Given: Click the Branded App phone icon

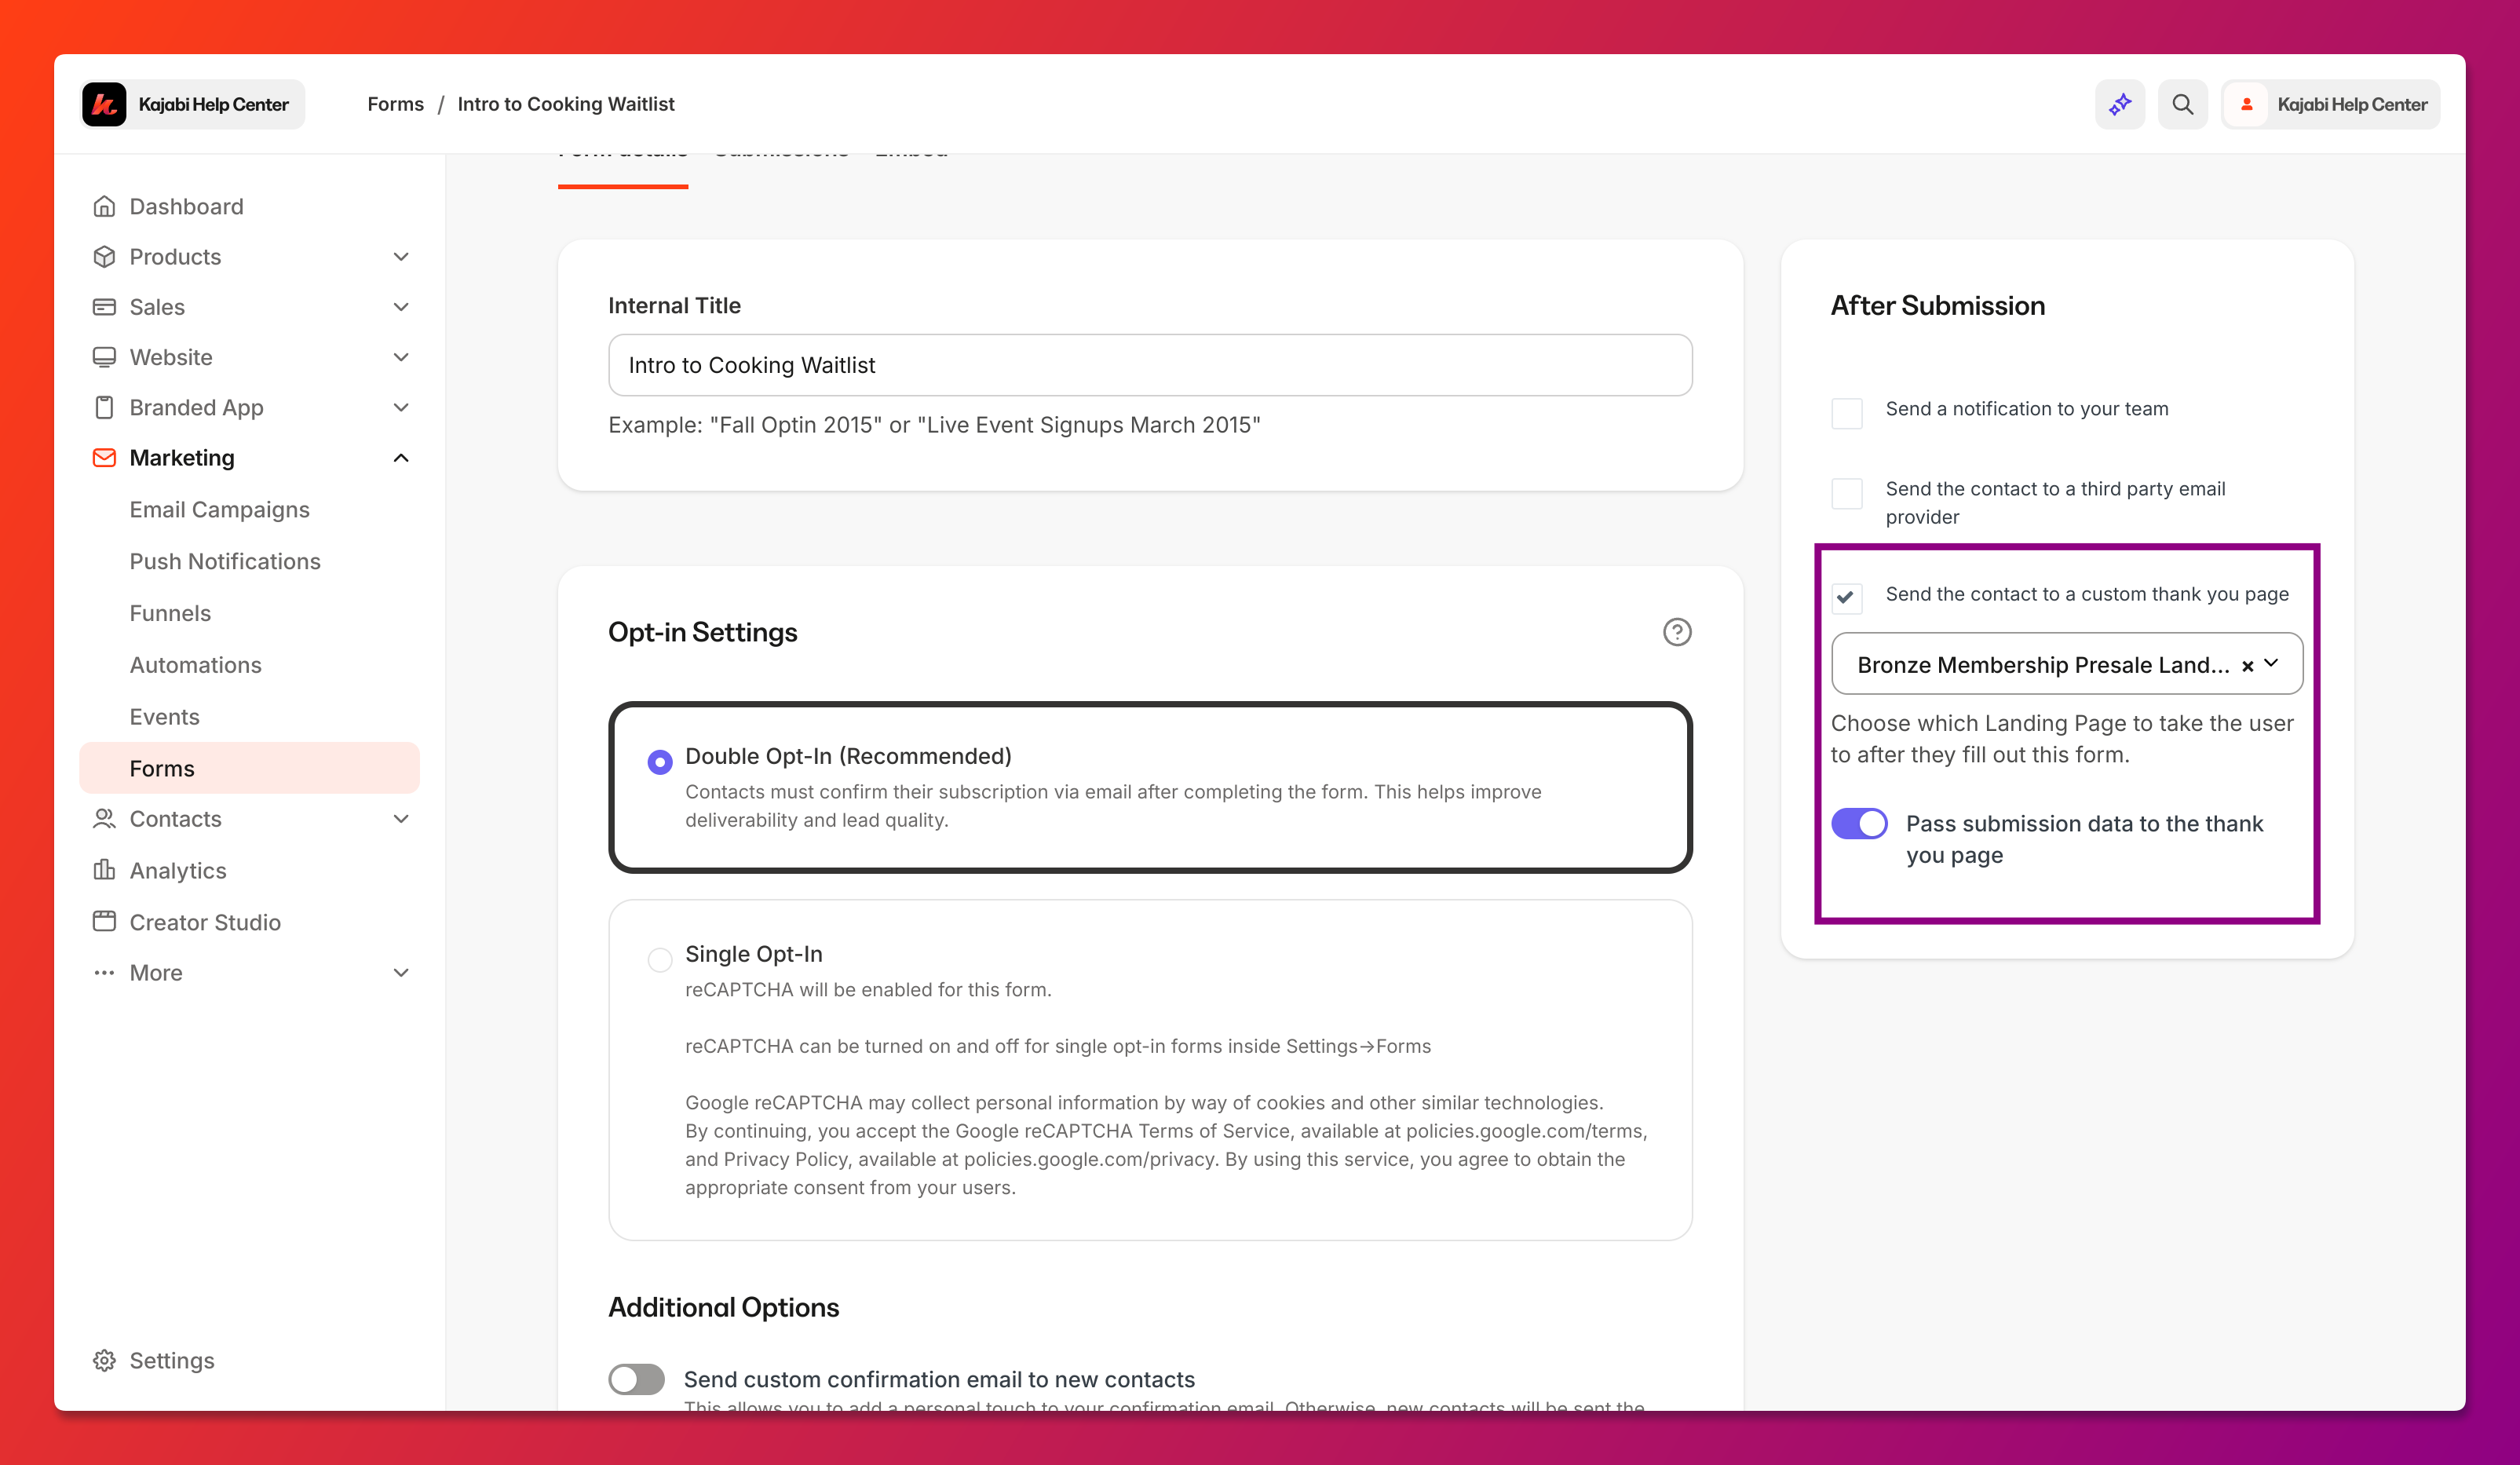Looking at the screenshot, I should [x=104, y=407].
